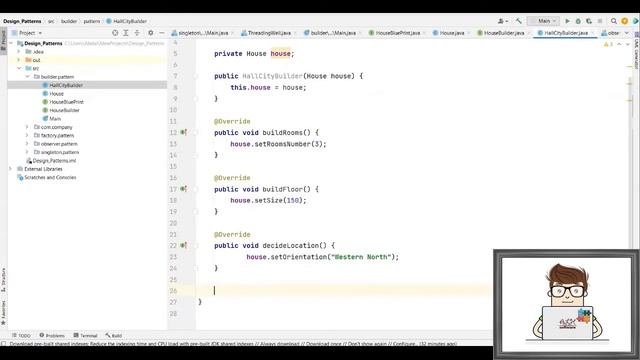Click the orange IDE updates icon

pyautogui.click(x=624, y=21)
